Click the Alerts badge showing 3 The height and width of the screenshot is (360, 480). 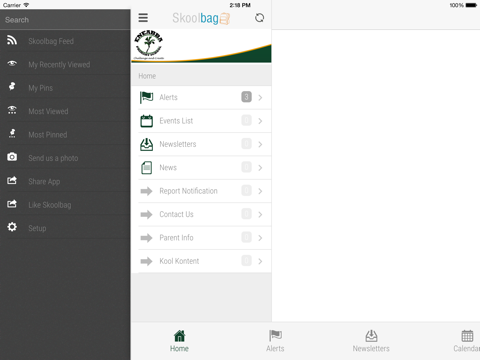[x=246, y=97]
